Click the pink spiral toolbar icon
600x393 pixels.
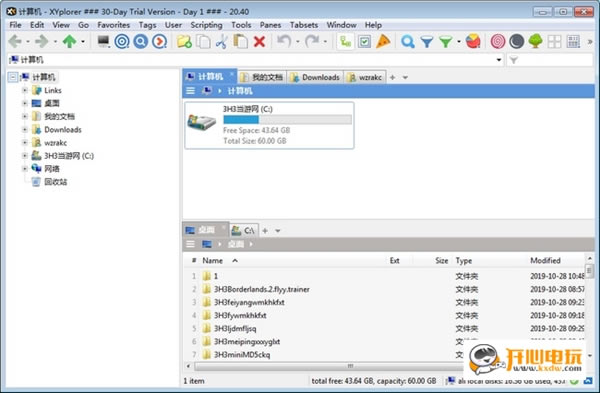click(498, 41)
